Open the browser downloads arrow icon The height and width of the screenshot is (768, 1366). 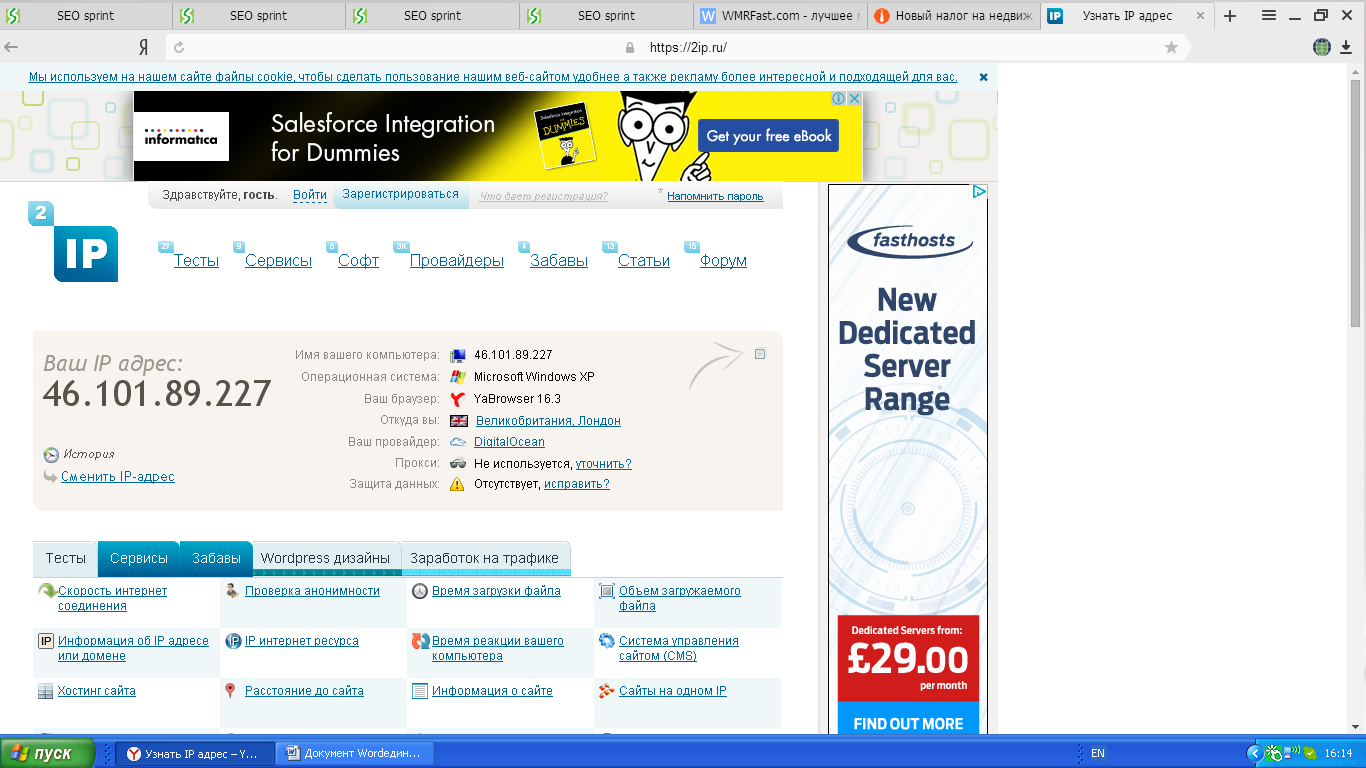click(x=1346, y=47)
